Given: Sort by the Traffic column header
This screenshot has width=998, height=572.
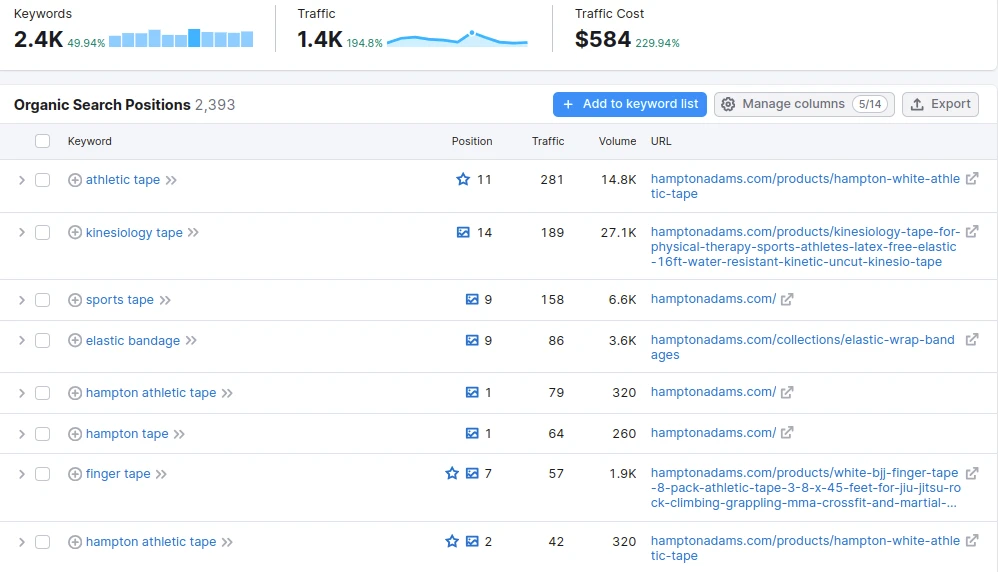Looking at the screenshot, I should point(548,141).
